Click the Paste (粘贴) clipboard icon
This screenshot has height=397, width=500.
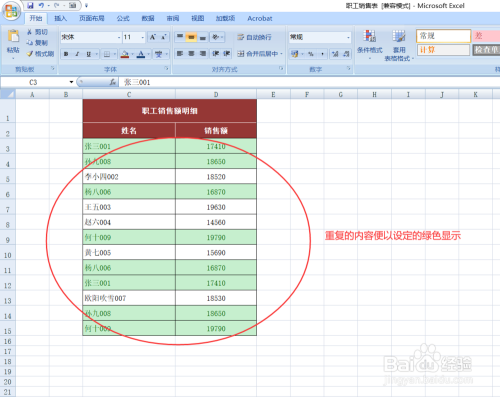click(13, 36)
